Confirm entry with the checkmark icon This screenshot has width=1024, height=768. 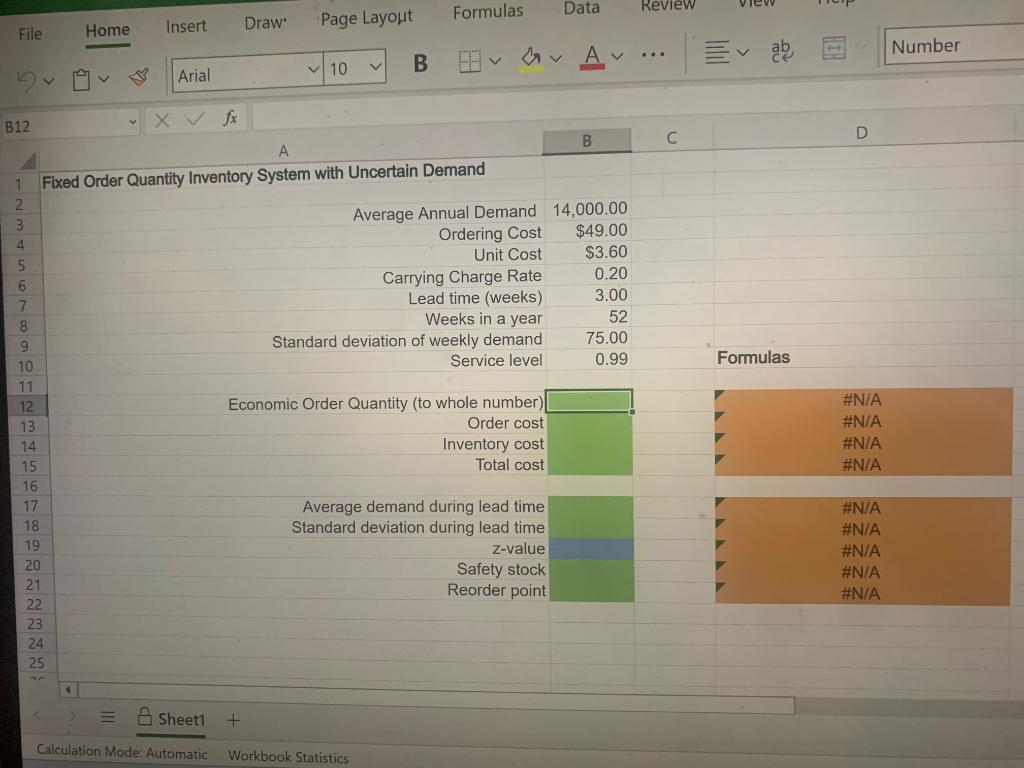(195, 119)
